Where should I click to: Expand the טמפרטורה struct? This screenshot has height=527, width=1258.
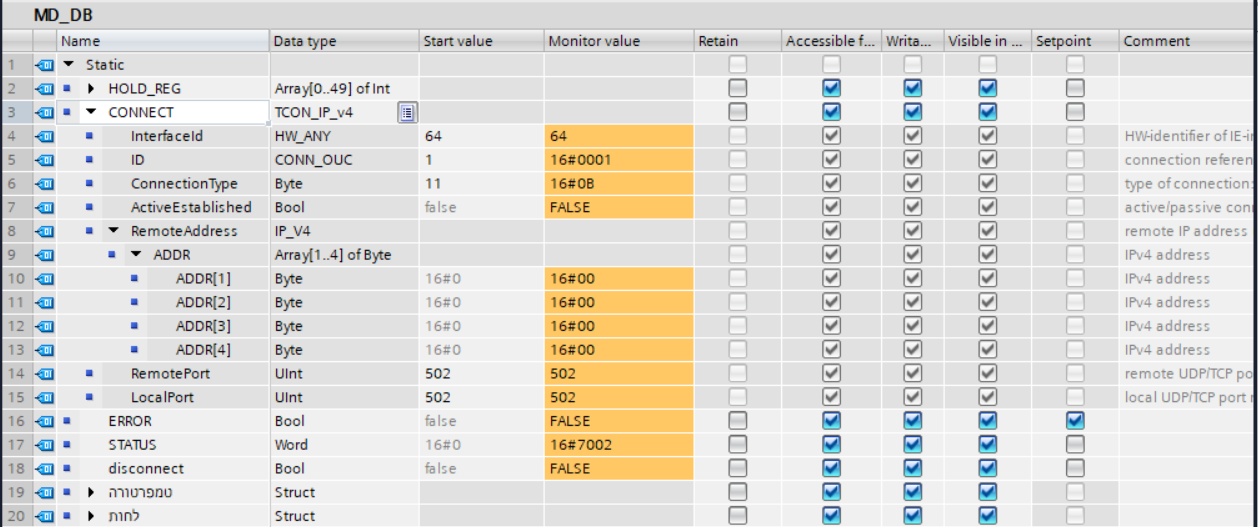(x=91, y=493)
